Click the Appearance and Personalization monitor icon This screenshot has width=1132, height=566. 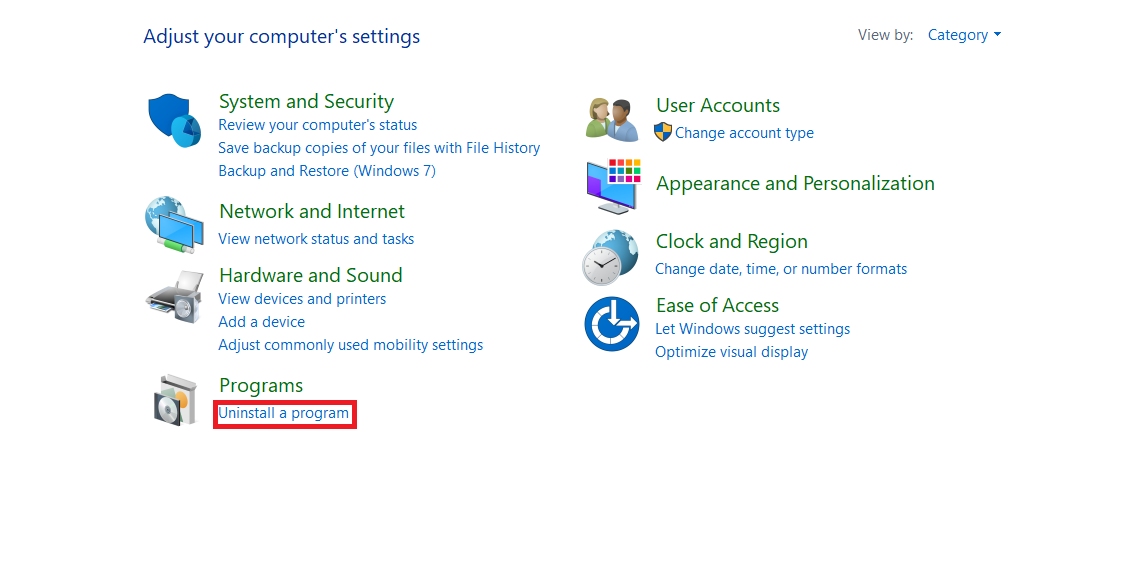click(x=612, y=185)
